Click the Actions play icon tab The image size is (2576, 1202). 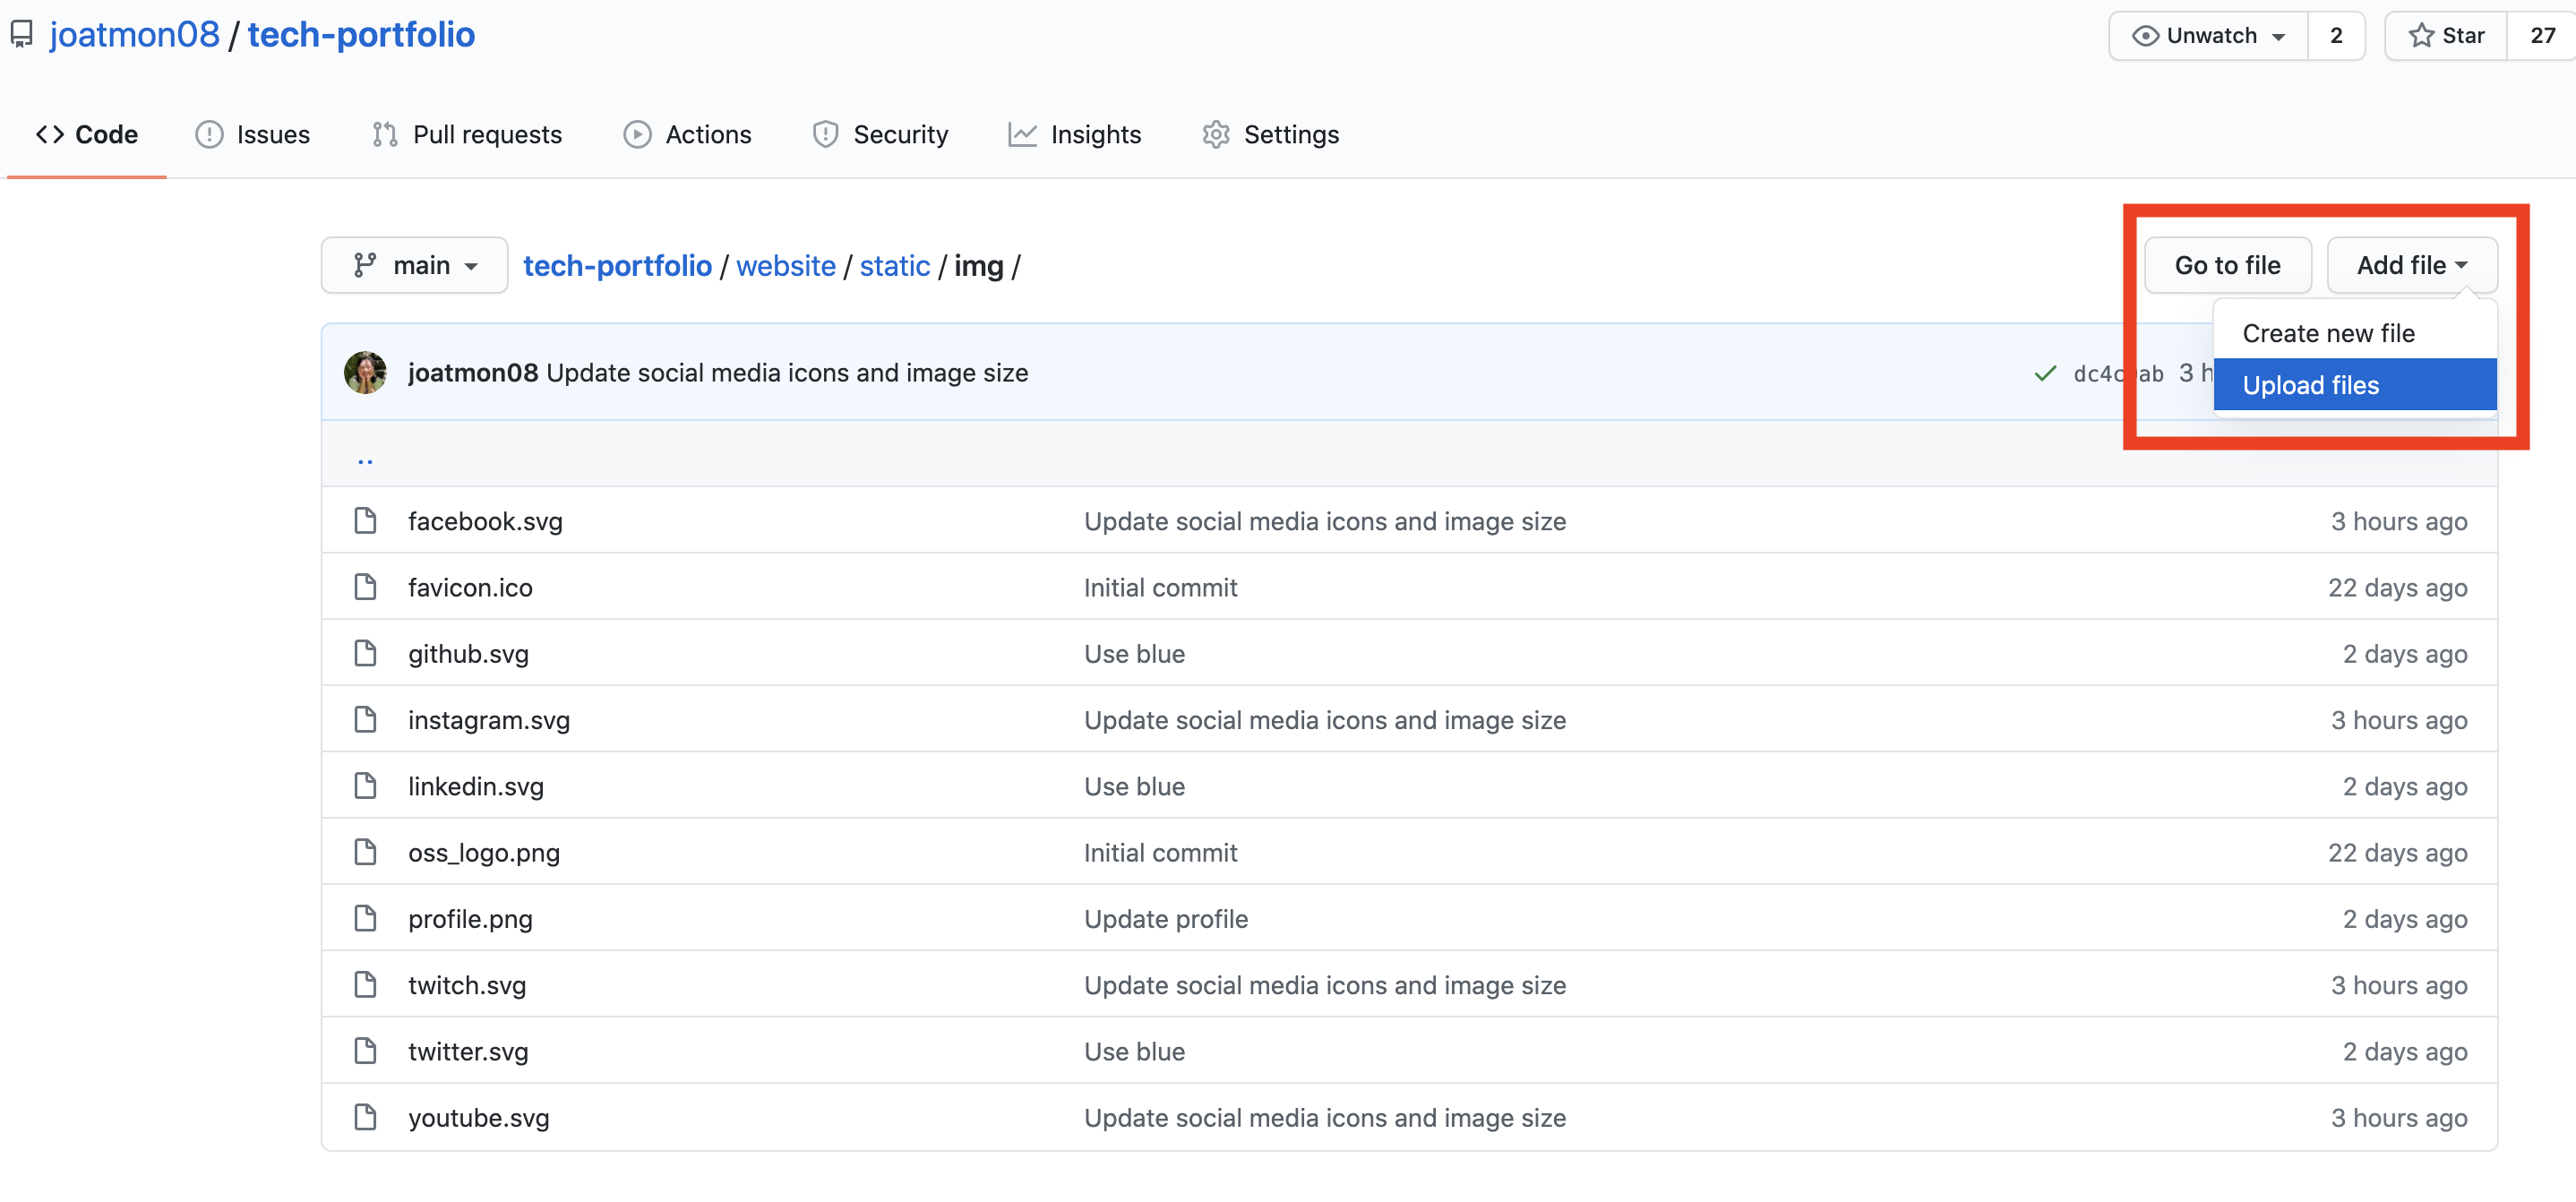point(637,134)
